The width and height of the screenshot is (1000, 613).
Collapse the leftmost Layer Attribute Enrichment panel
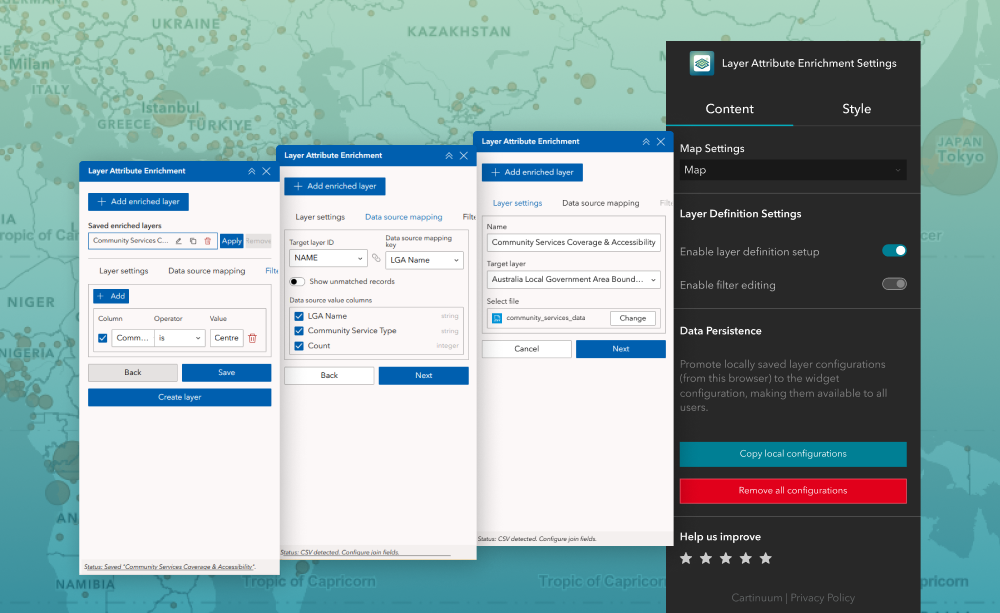pos(251,171)
